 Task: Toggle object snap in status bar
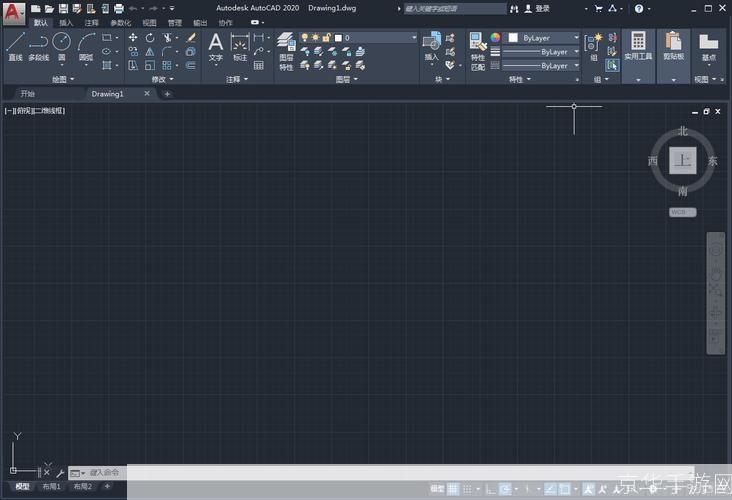[x=564, y=489]
